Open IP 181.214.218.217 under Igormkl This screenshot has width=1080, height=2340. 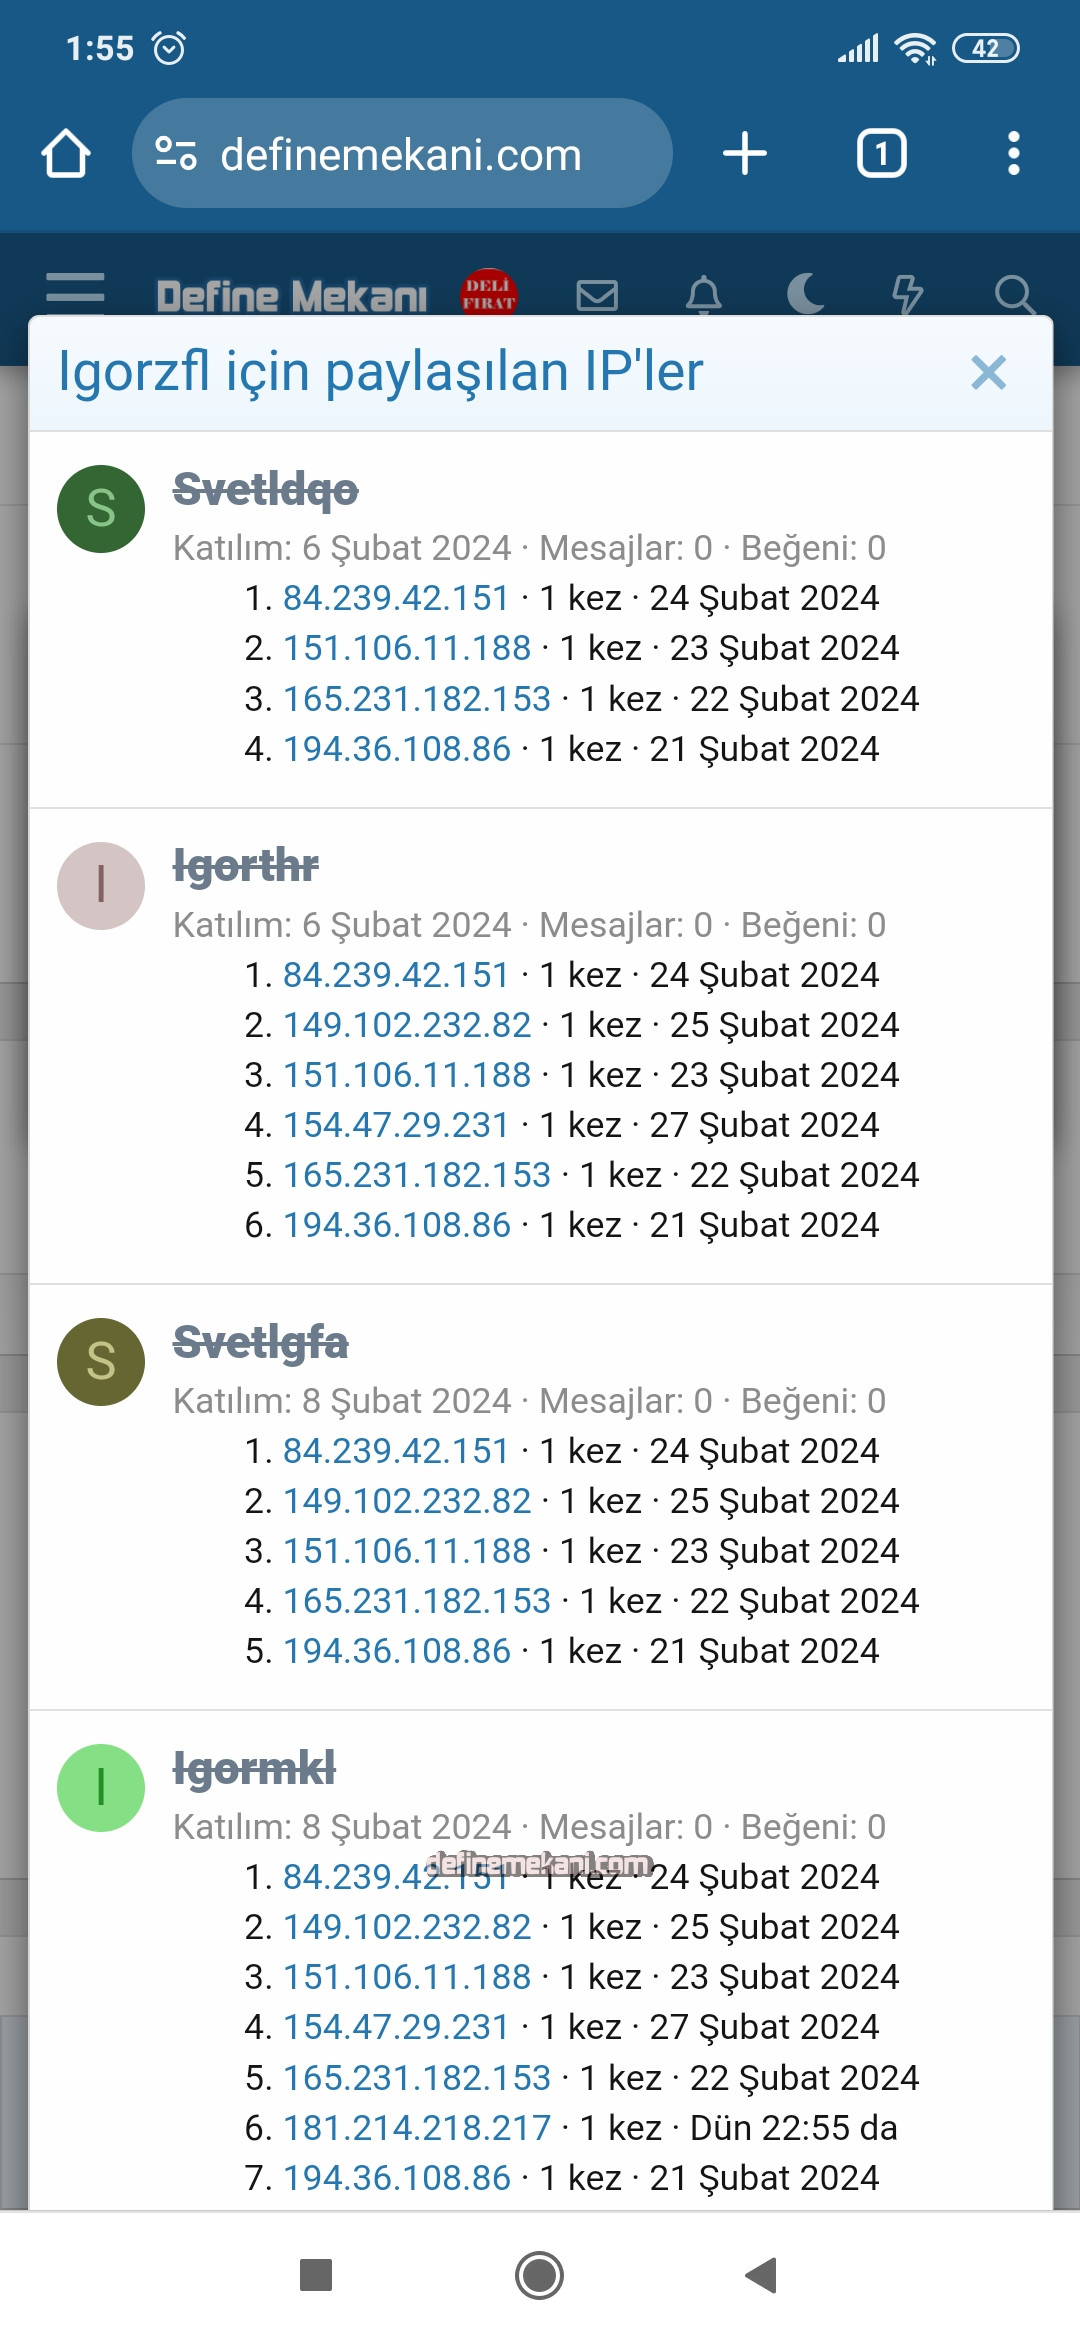coord(417,2128)
